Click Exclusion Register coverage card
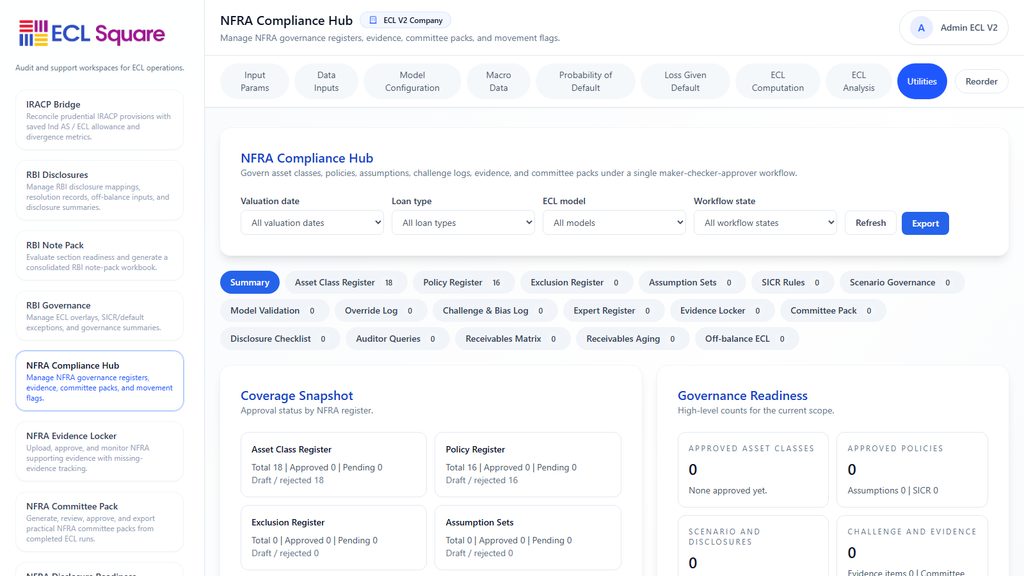Screen dimensions: 1024x576 pos(333,537)
